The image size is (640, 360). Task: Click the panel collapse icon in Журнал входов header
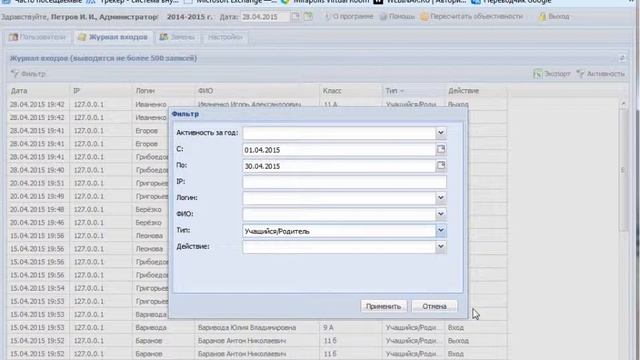pos(622,58)
